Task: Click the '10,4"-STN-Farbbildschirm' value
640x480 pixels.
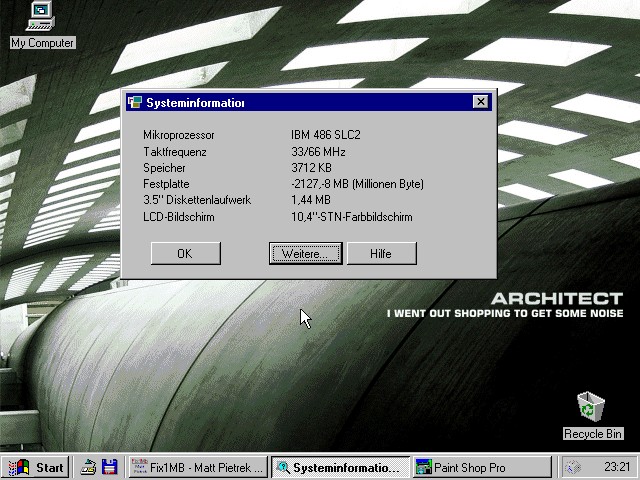Action: pyautogui.click(x=351, y=217)
